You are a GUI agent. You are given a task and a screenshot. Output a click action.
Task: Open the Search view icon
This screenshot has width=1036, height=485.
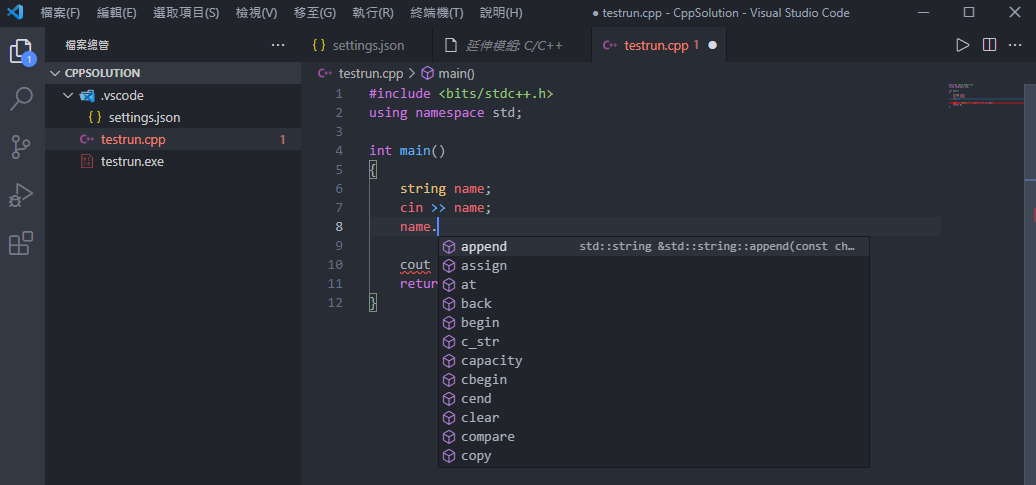coord(21,99)
